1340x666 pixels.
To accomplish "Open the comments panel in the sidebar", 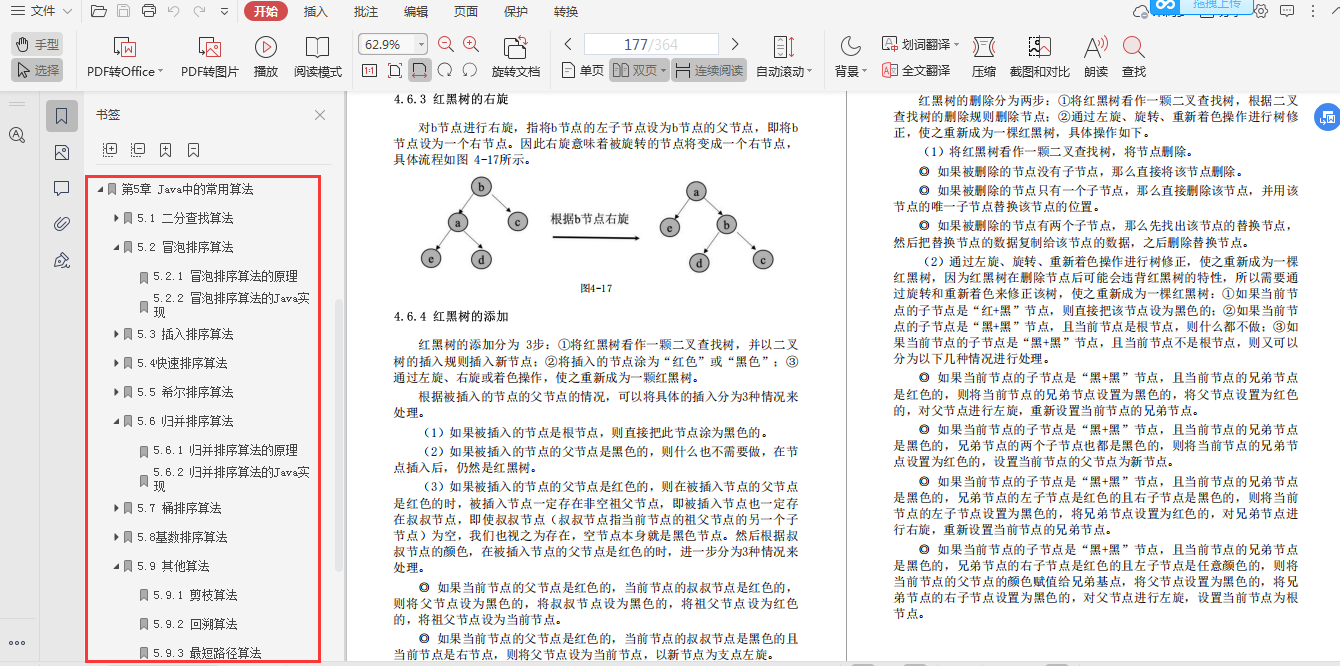I will (x=62, y=188).
